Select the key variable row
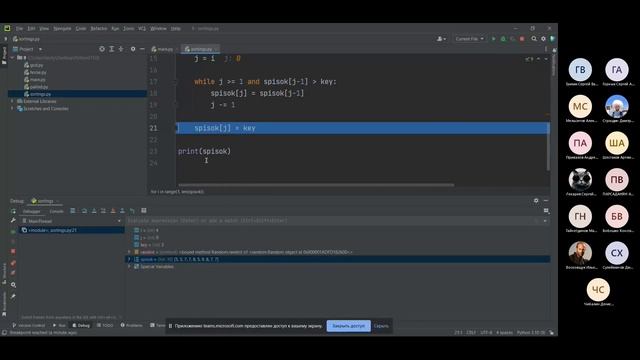Viewport: 640px width, 360px height. click(x=338, y=245)
